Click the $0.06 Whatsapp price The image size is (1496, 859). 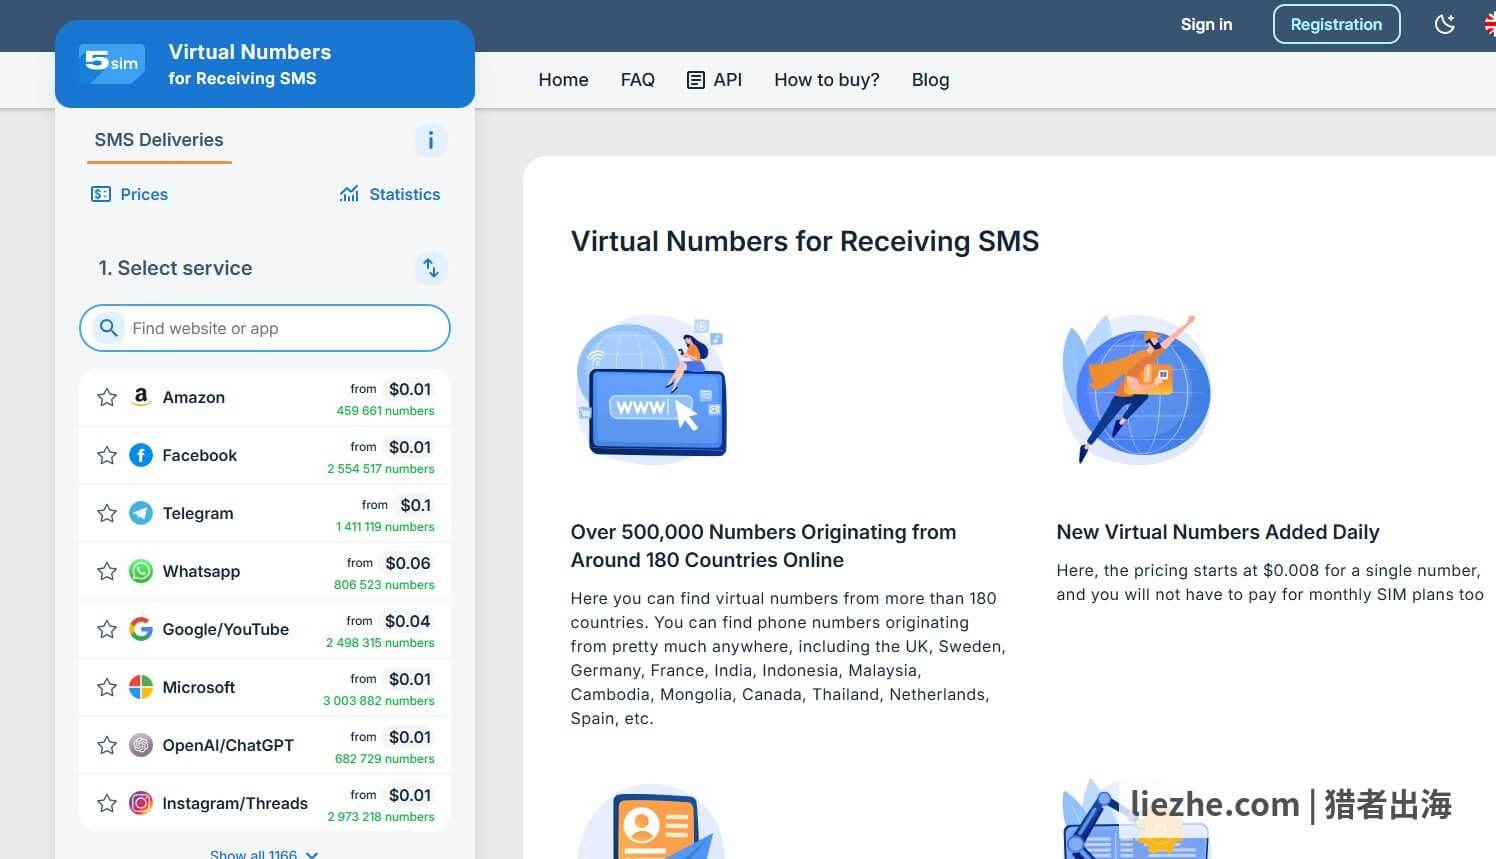(408, 563)
